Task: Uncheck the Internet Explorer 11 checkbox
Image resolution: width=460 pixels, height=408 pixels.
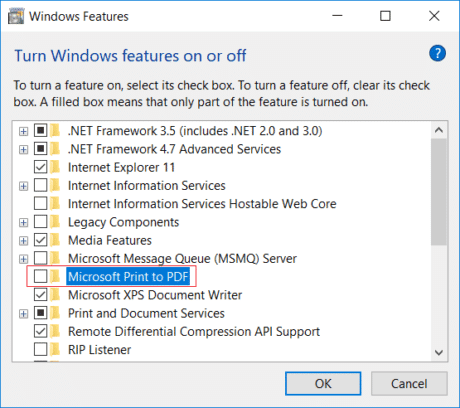Action: (x=40, y=167)
